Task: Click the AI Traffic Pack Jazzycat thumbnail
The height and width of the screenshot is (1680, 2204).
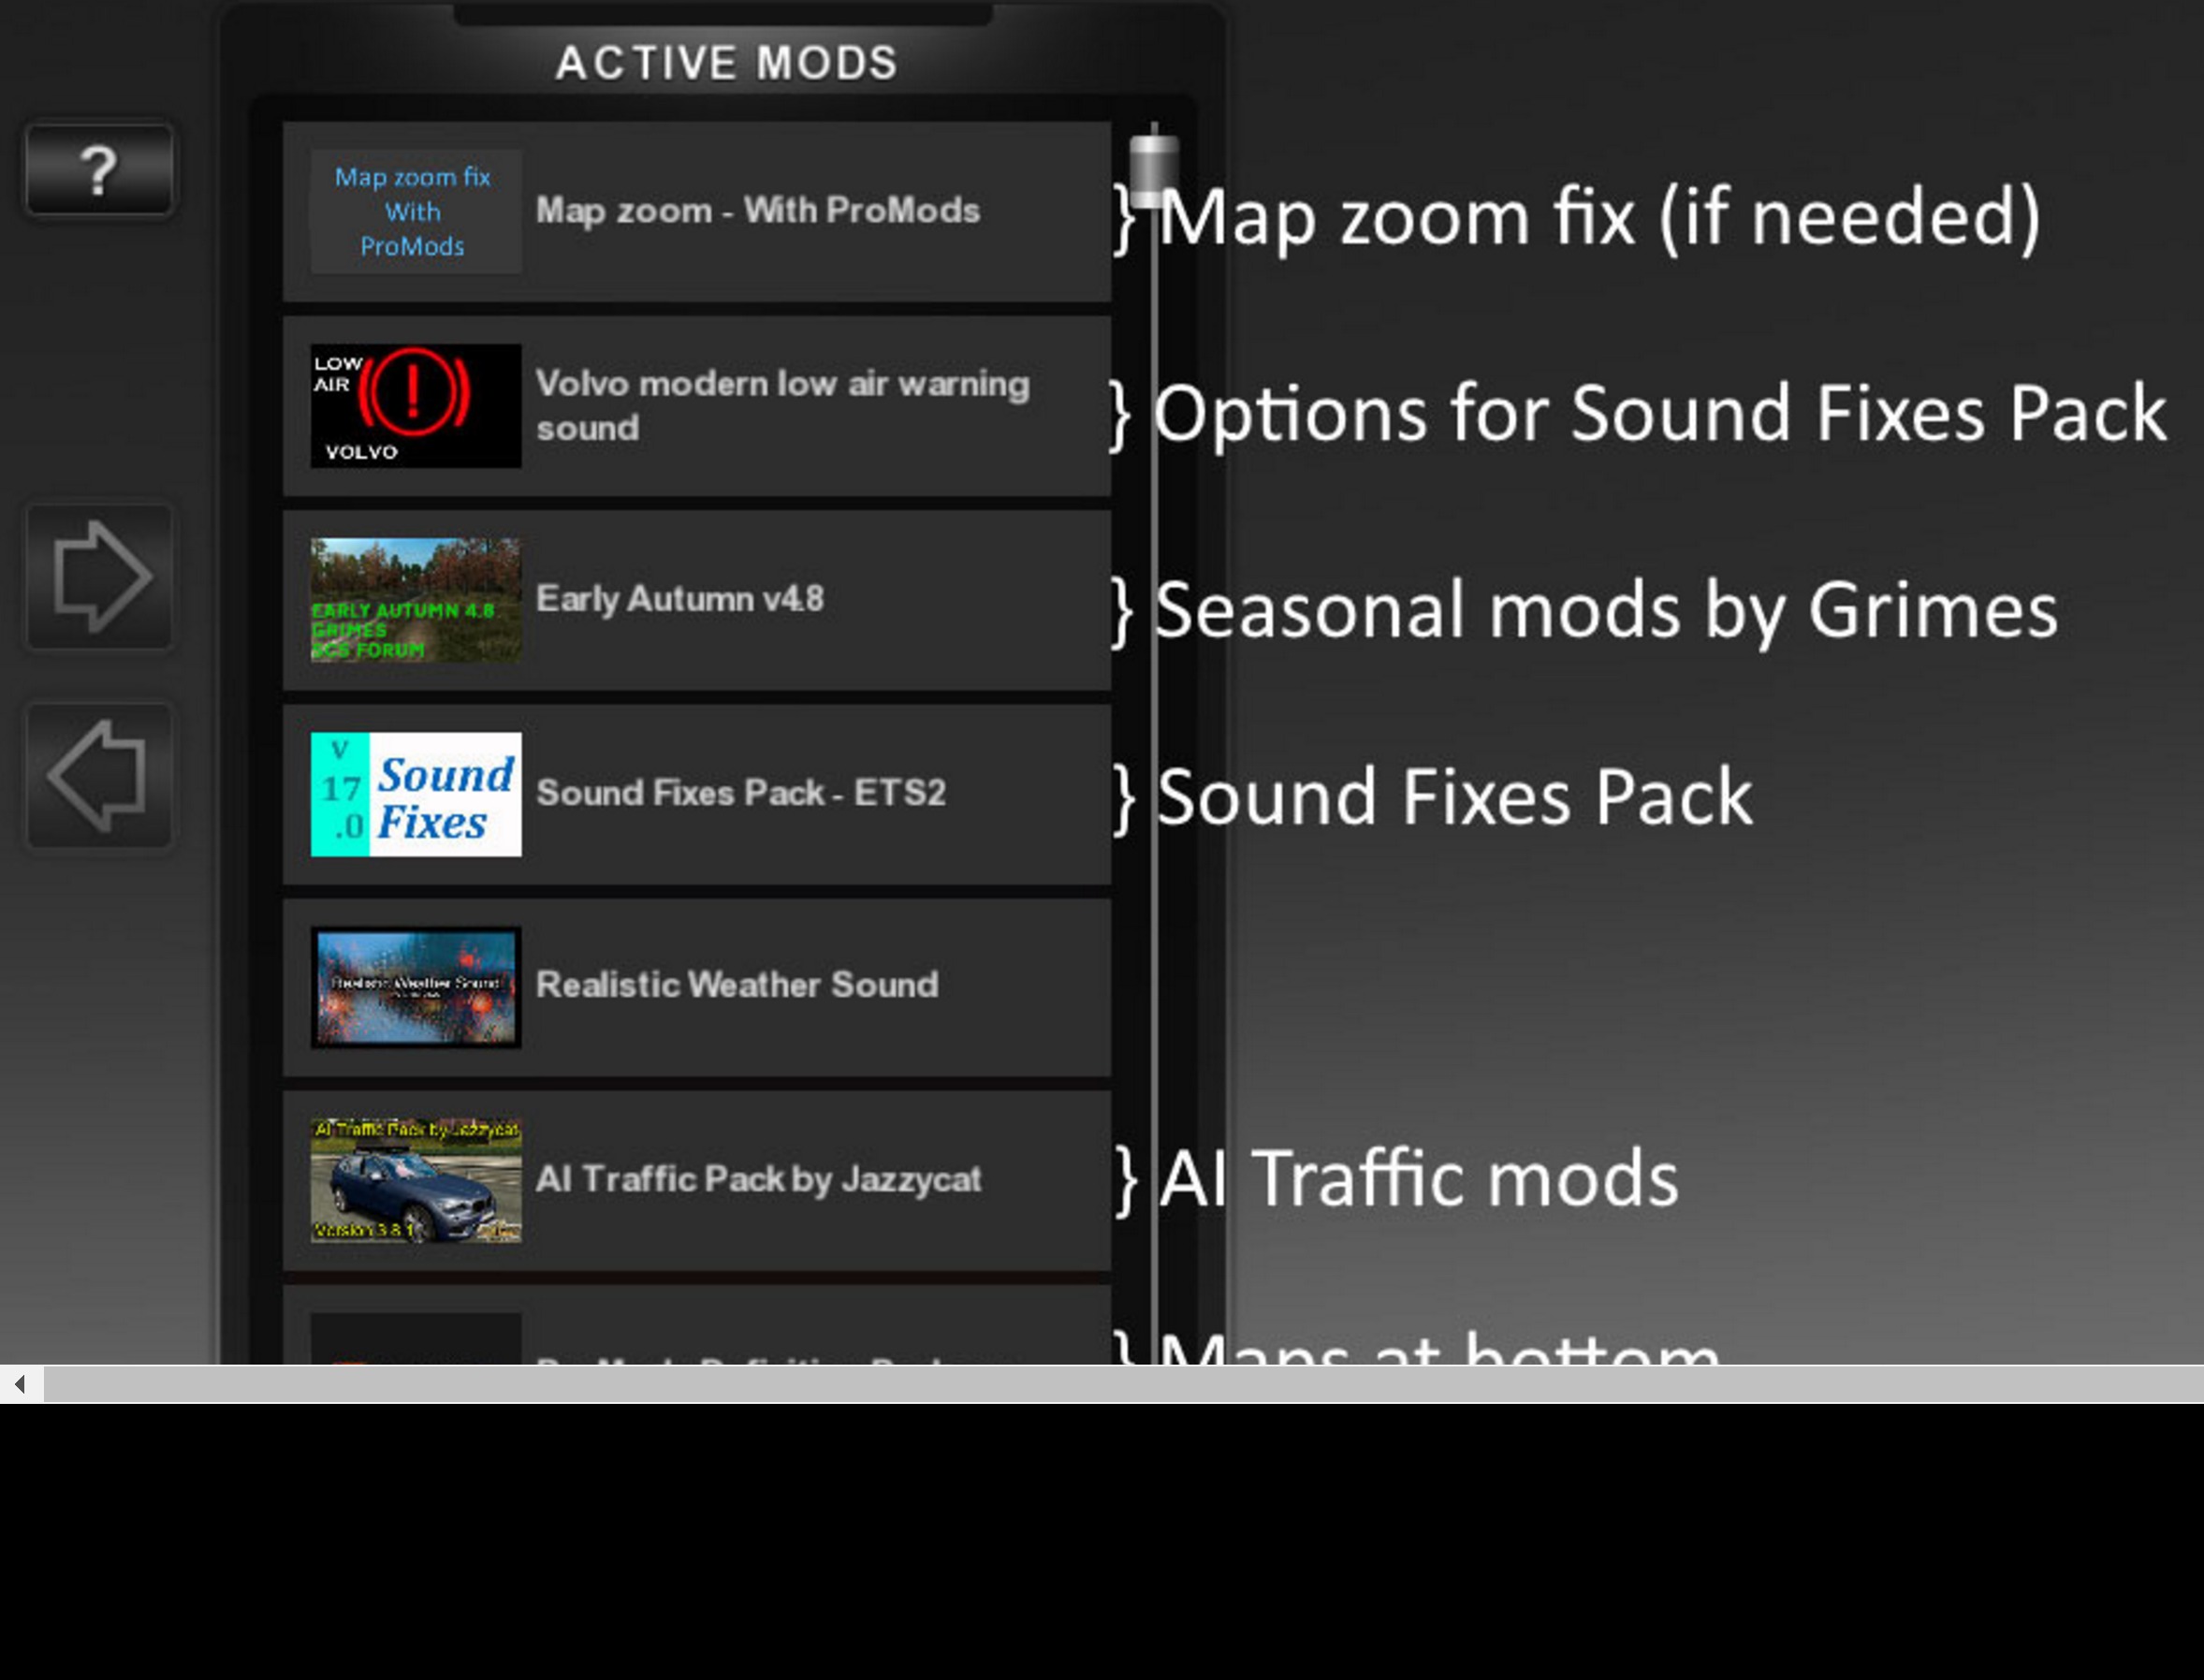Action: 415,1180
